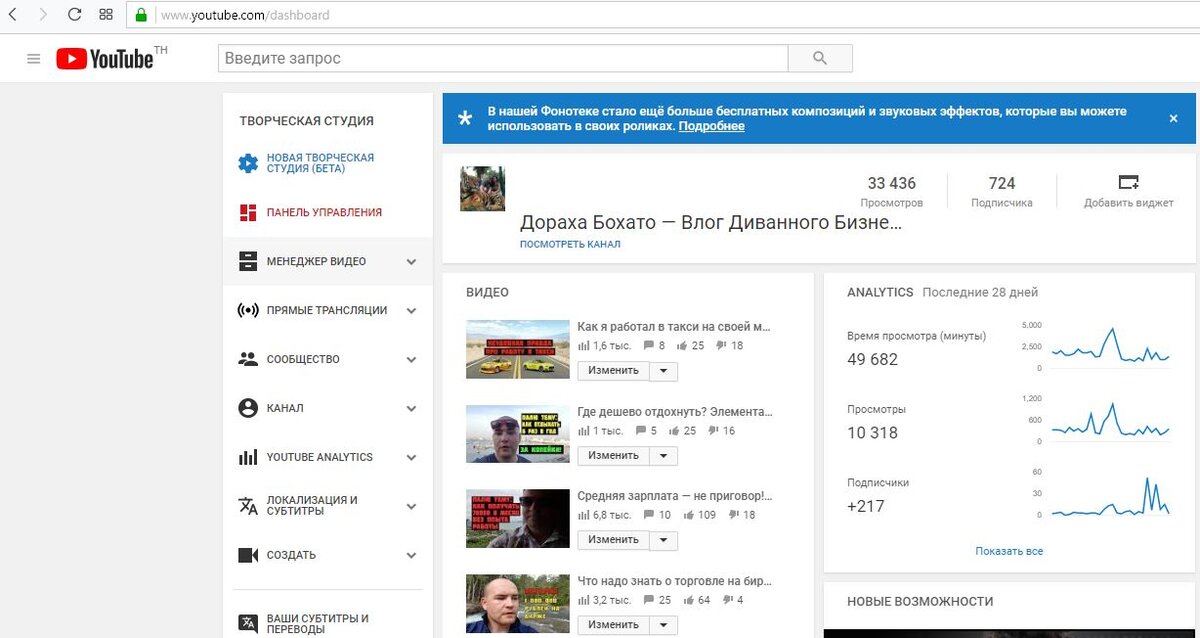
Task: Follow the Подробнее link in banner
Action: (x=711, y=127)
